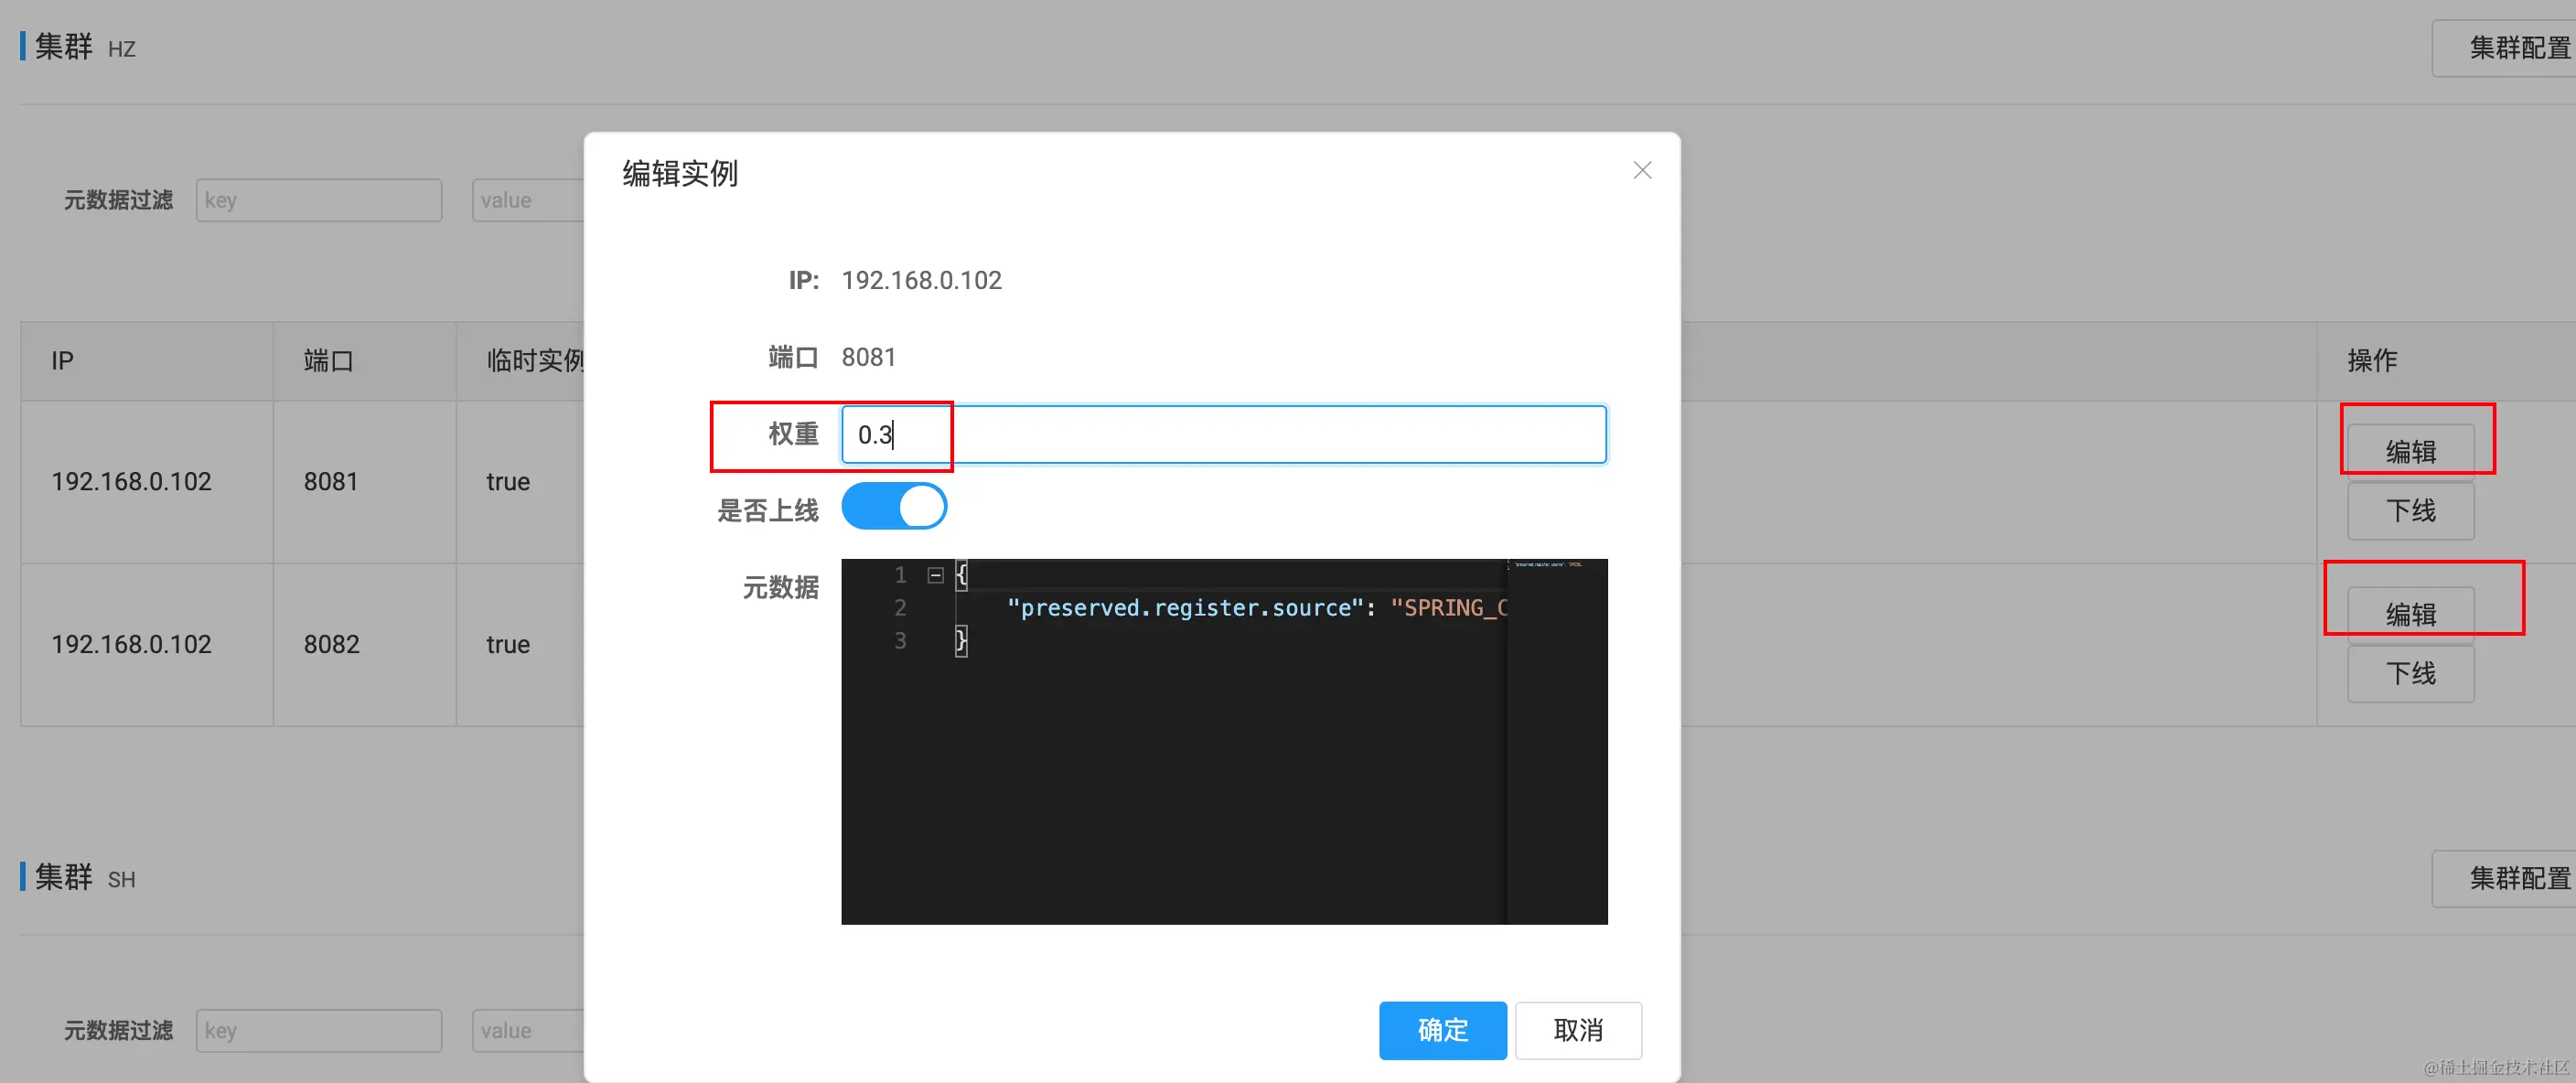Click line number 3 in metadata editor

pos(900,641)
